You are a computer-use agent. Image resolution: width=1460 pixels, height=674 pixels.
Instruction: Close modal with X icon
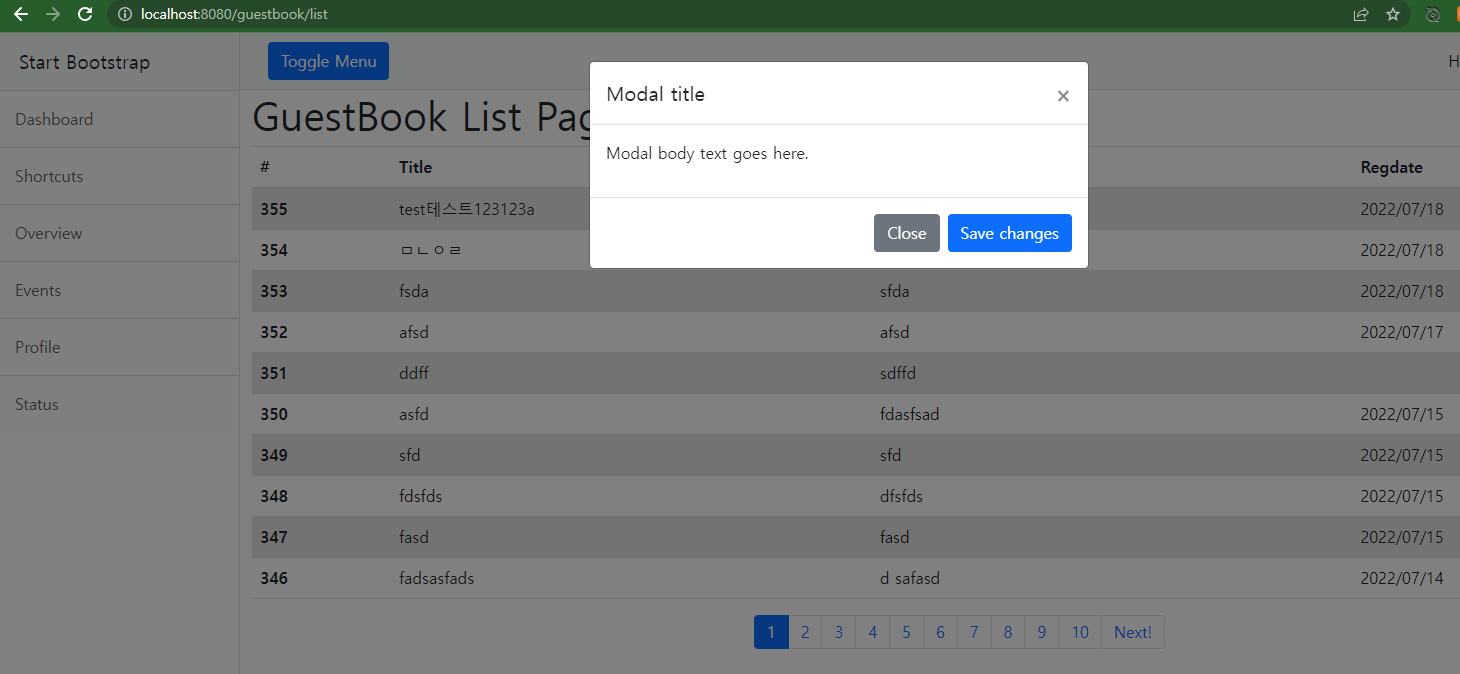click(x=1063, y=96)
